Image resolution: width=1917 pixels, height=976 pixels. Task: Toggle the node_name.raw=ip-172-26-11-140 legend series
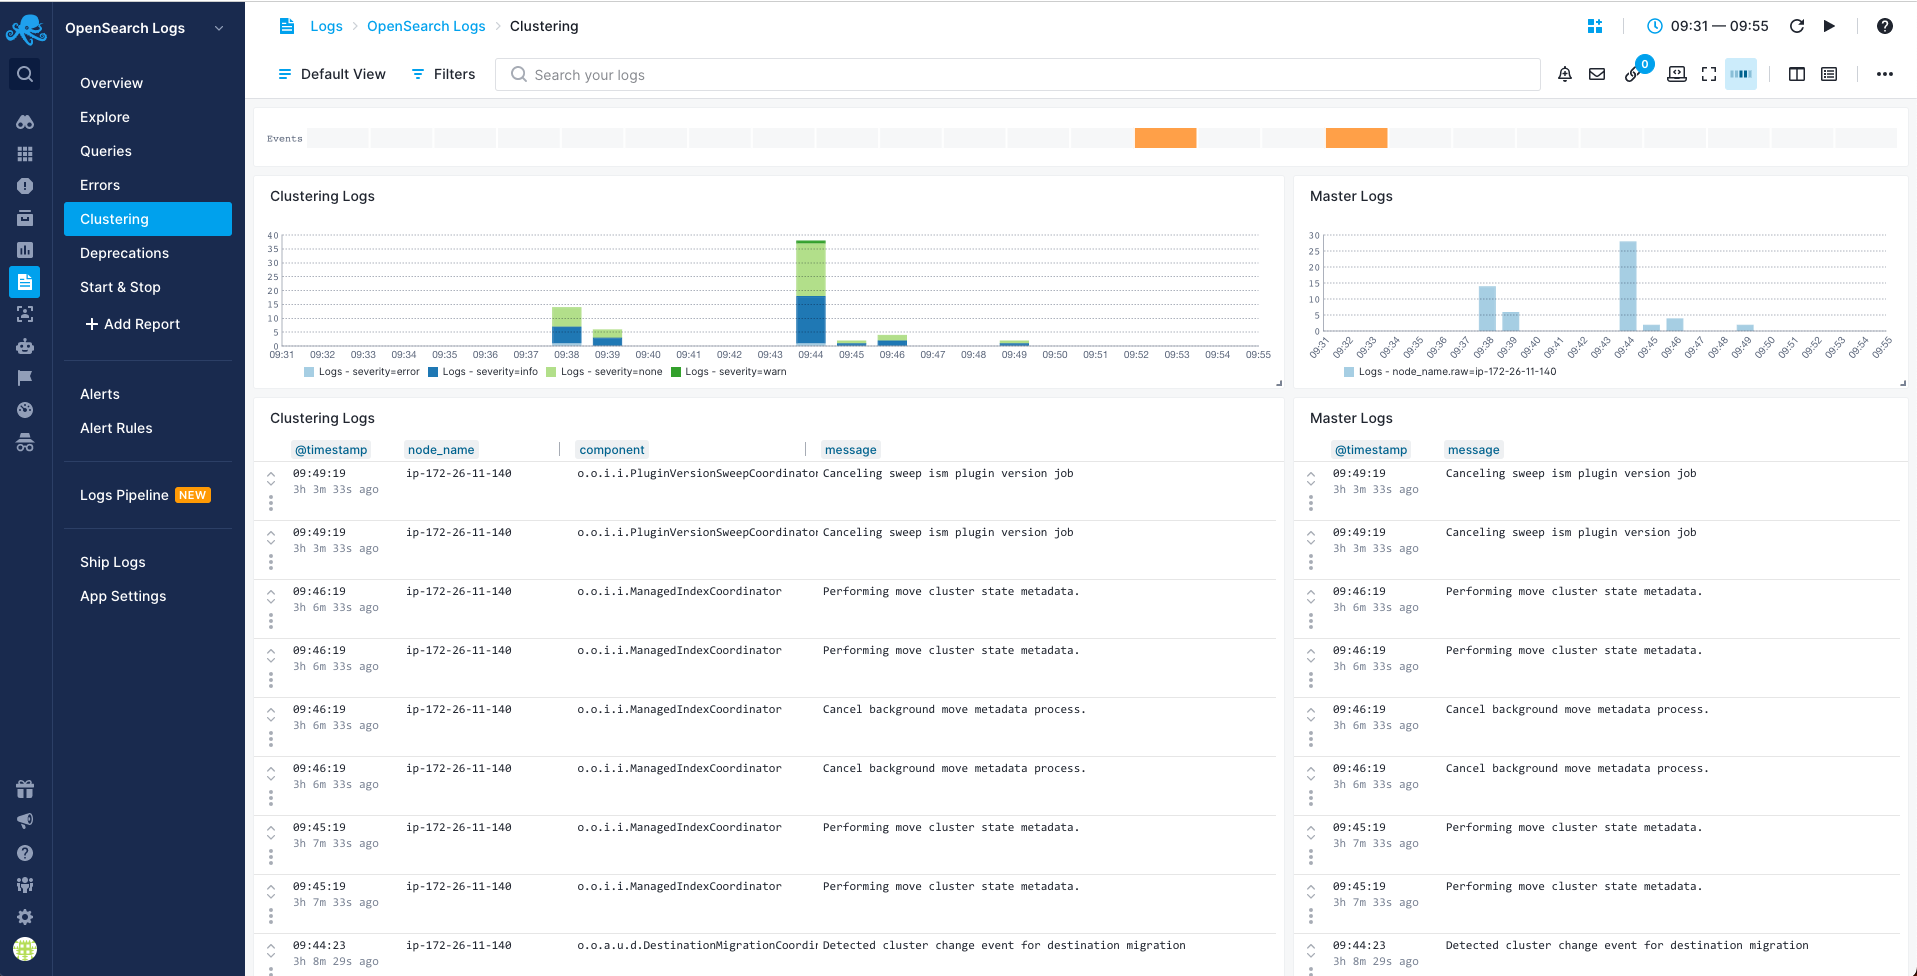coord(1450,372)
